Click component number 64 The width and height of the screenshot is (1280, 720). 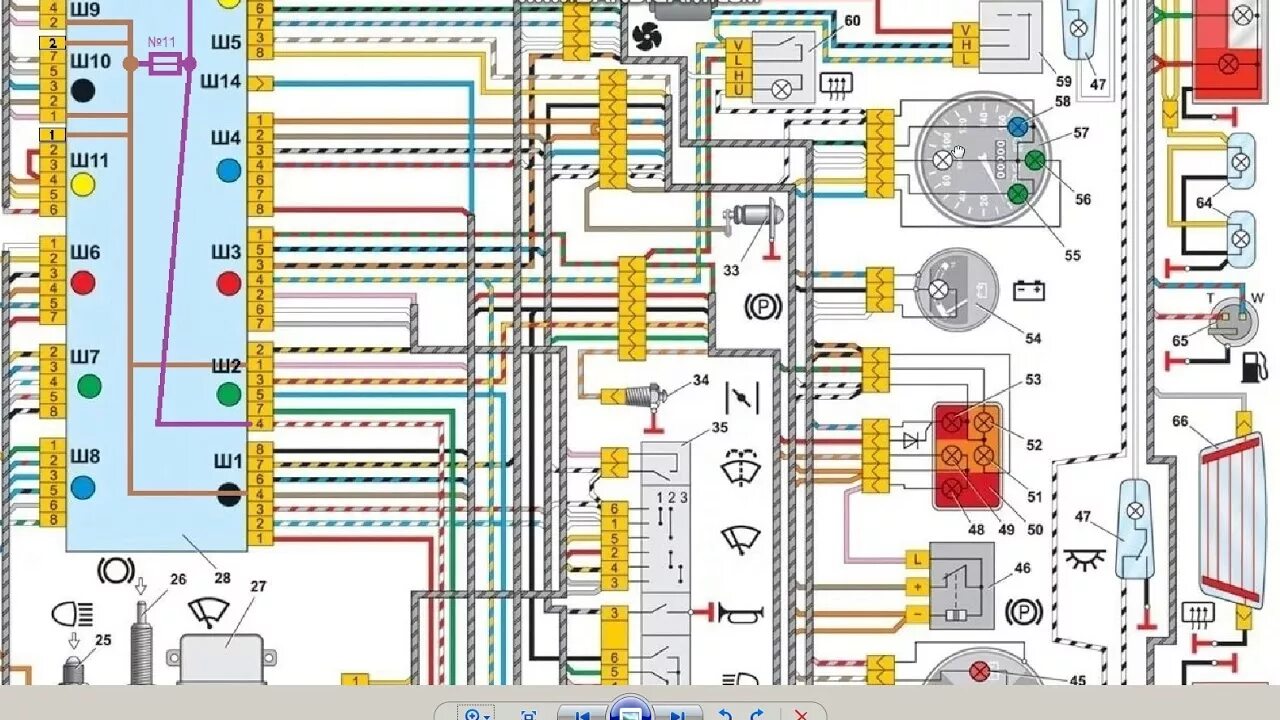[1204, 203]
